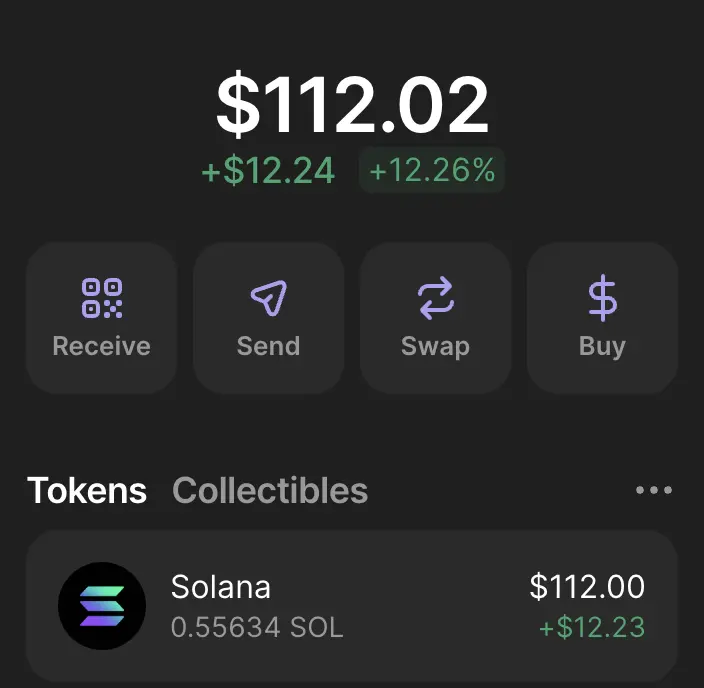Click the Solana $112.00 value

pos(587,587)
